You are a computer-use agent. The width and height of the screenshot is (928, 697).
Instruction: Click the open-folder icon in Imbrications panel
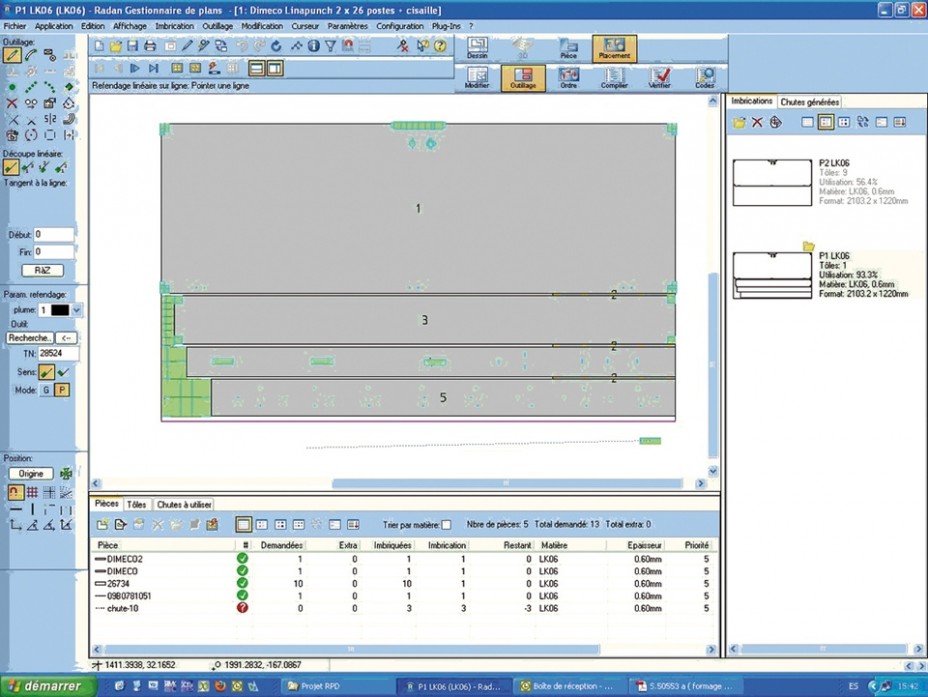click(739, 122)
